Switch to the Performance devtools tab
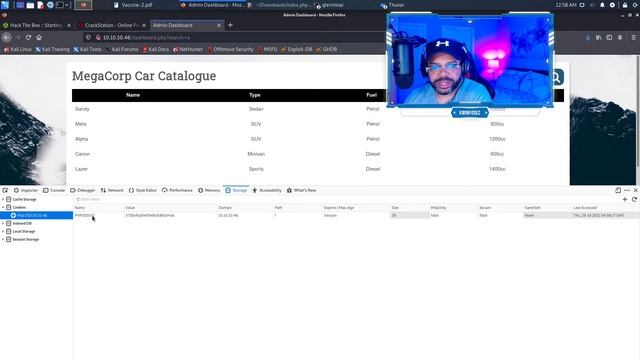The width and height of the screenshot is (640, 360). [x=177, y=190]
